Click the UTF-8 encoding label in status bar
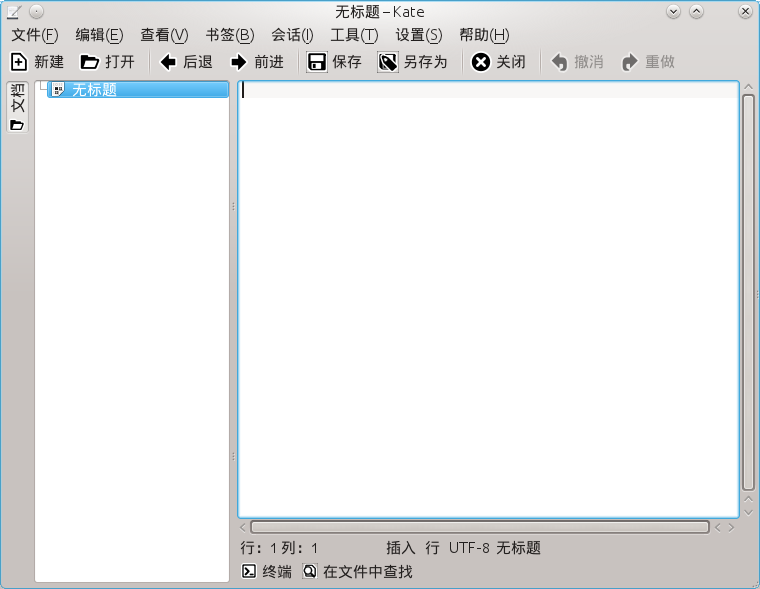The height and width of the screenshot is (589, 760). (469, 548)
